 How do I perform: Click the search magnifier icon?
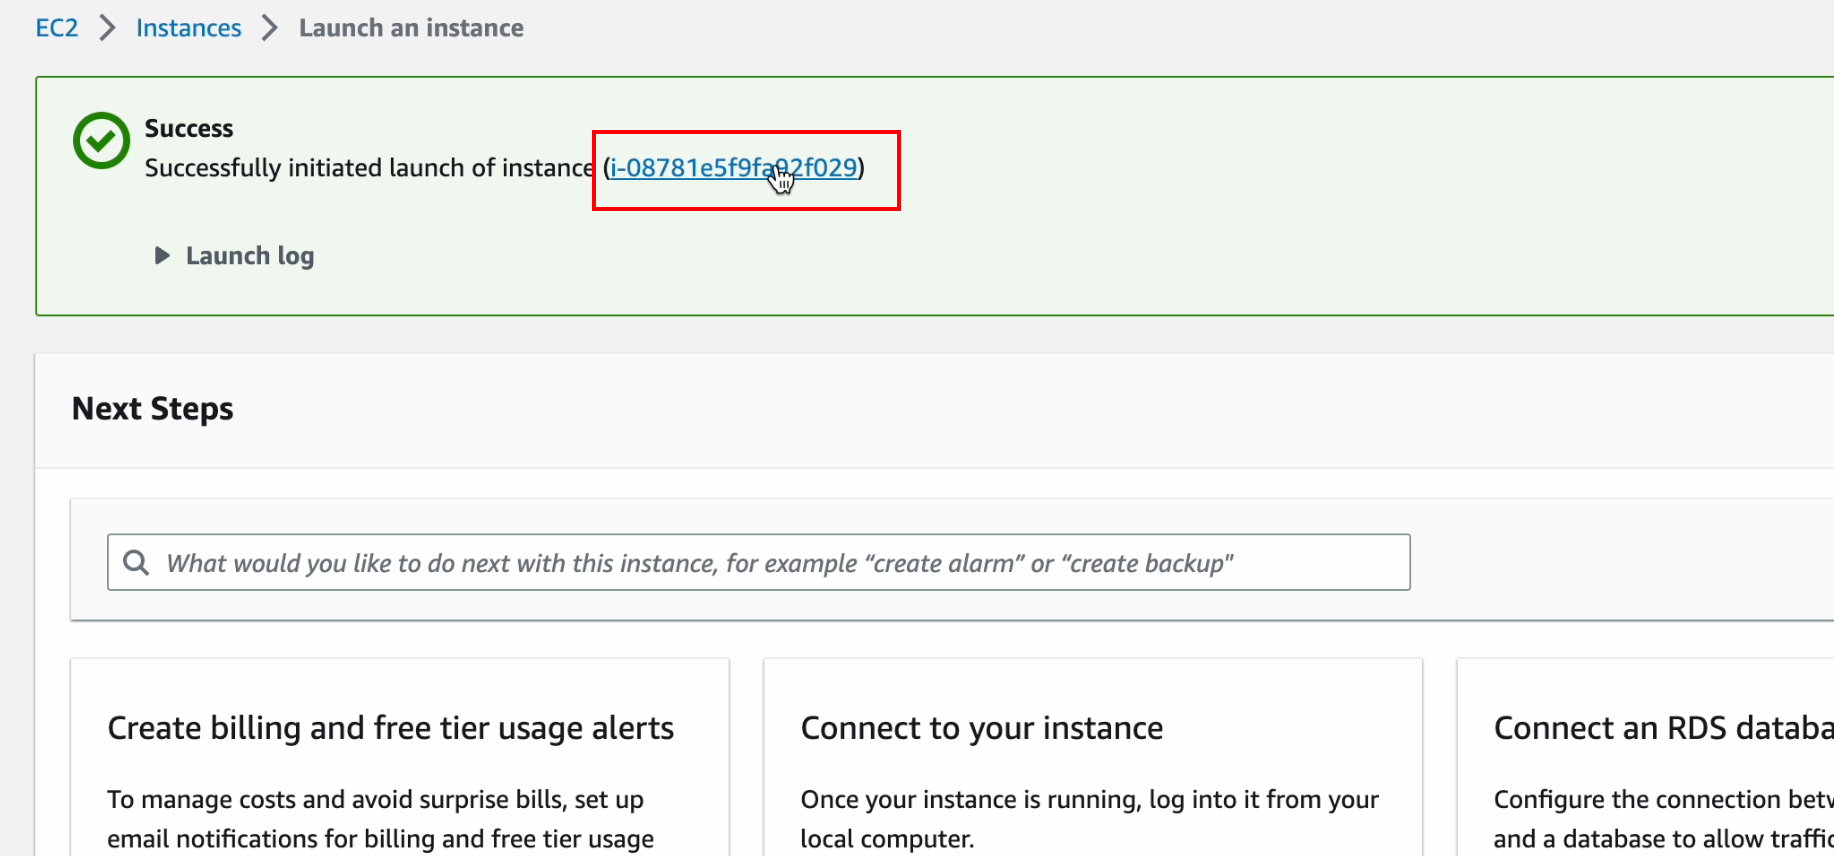point(136,562)
